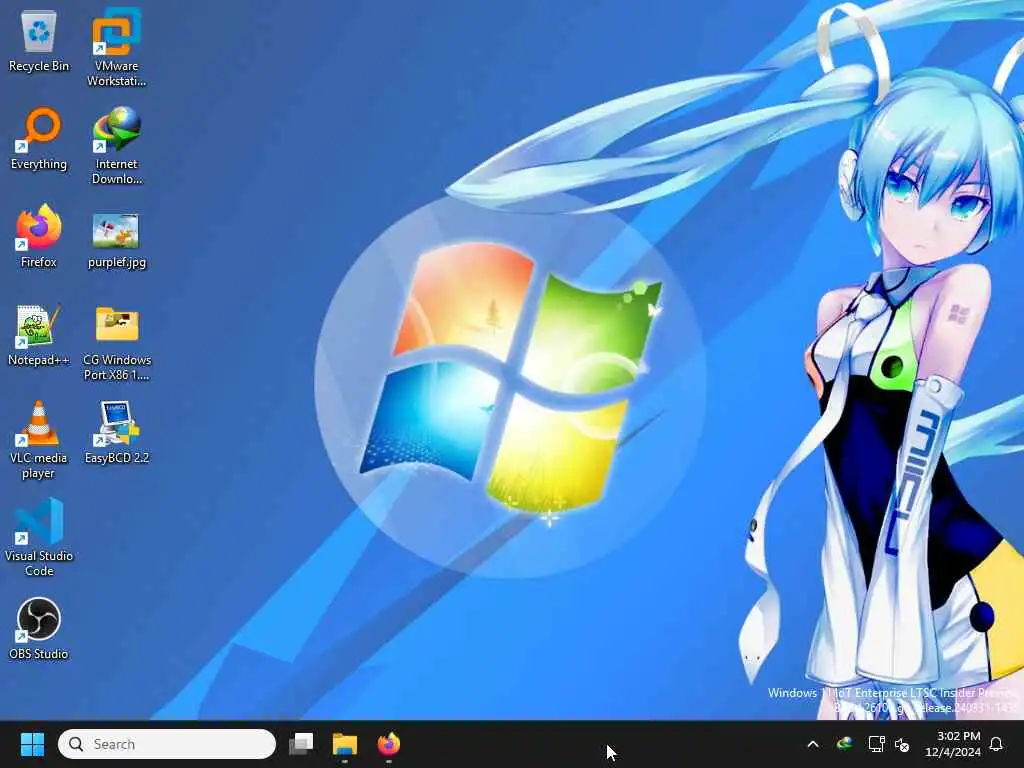Select the Notepad++ desktop shortcut

(x=39, y=334)
